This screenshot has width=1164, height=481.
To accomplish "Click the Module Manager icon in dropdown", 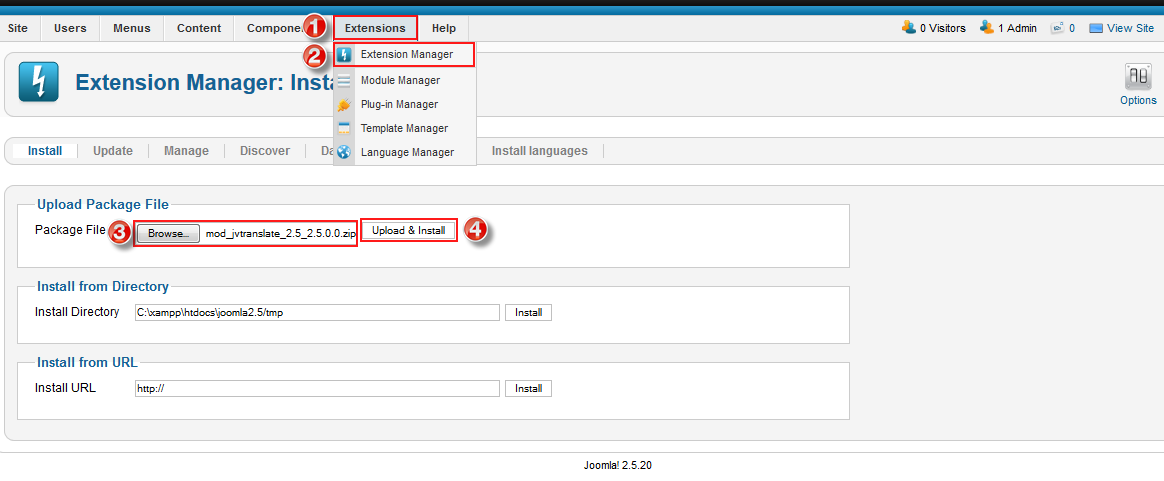I will pos(344,80).
